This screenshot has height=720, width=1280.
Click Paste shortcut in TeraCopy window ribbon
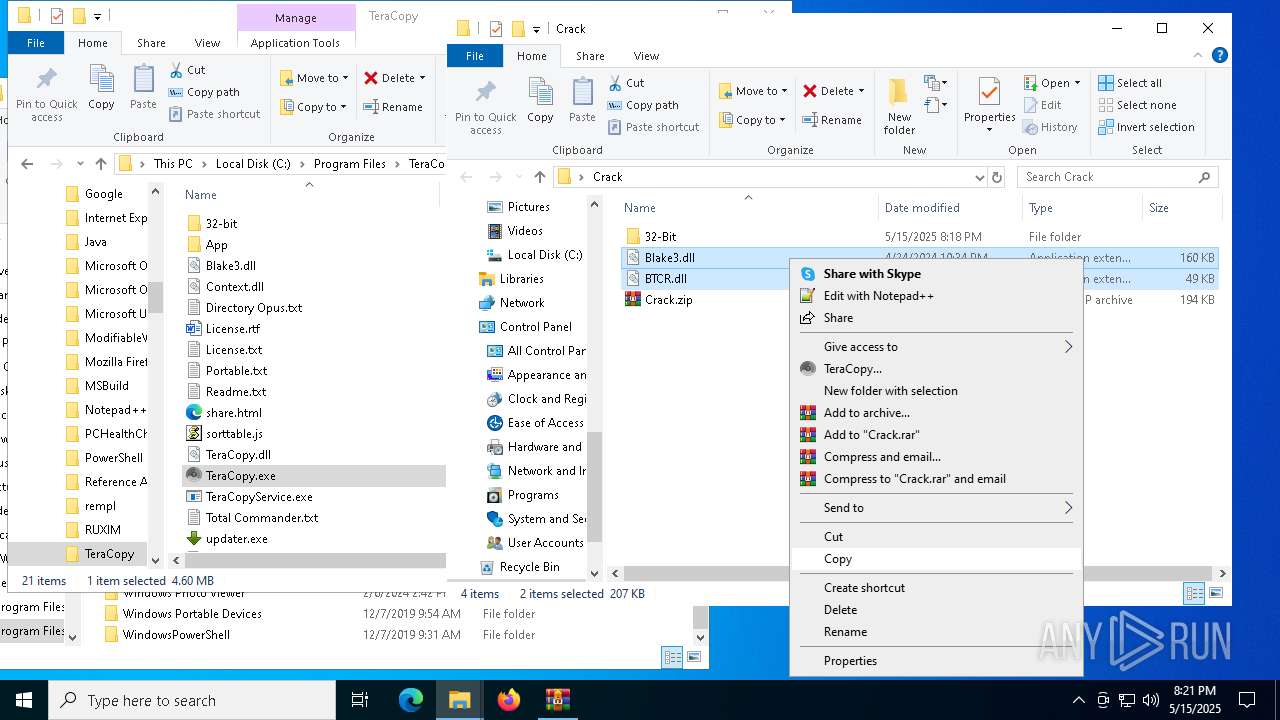click(x=215, y=114)
